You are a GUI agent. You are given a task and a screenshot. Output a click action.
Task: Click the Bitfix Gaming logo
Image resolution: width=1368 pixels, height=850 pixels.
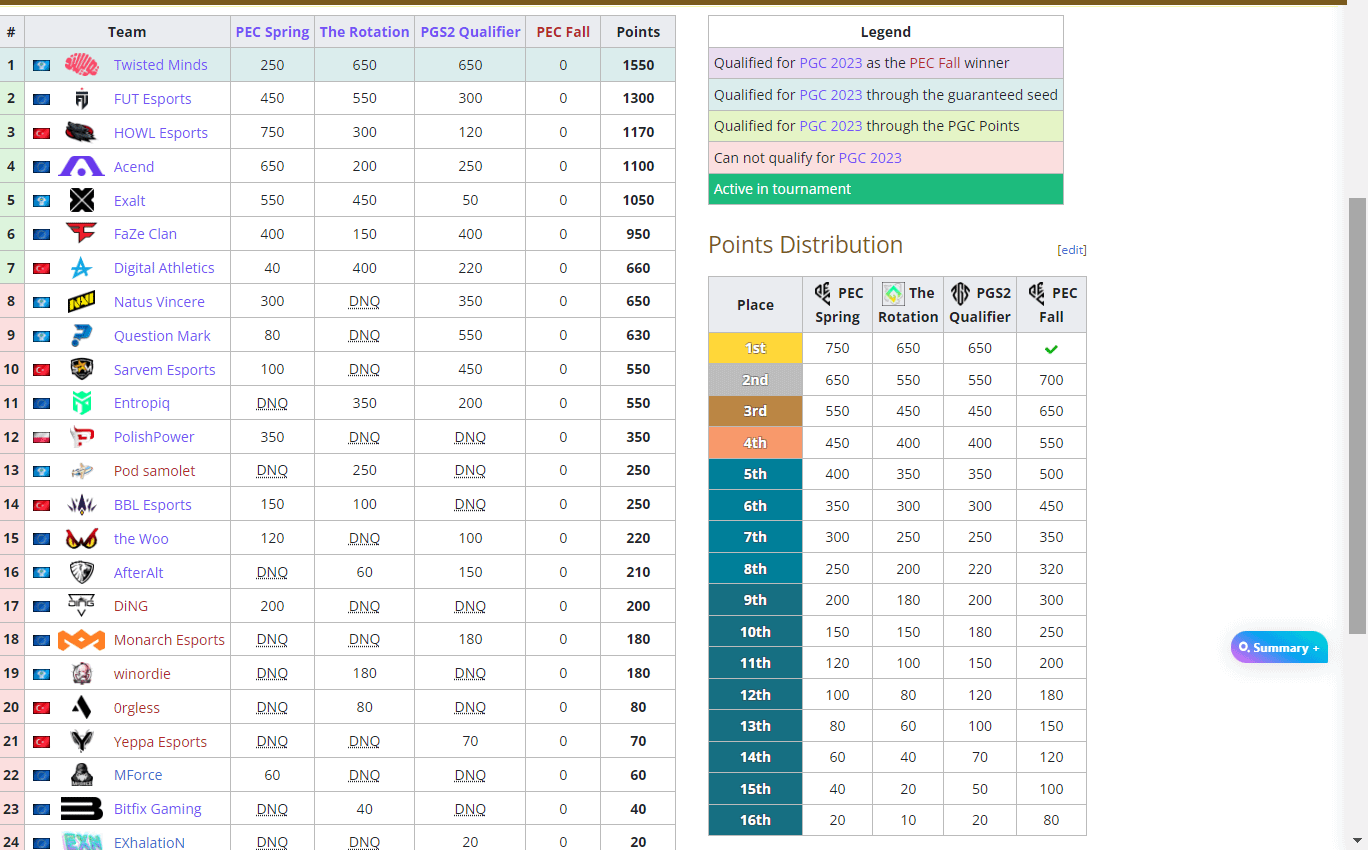82,809
